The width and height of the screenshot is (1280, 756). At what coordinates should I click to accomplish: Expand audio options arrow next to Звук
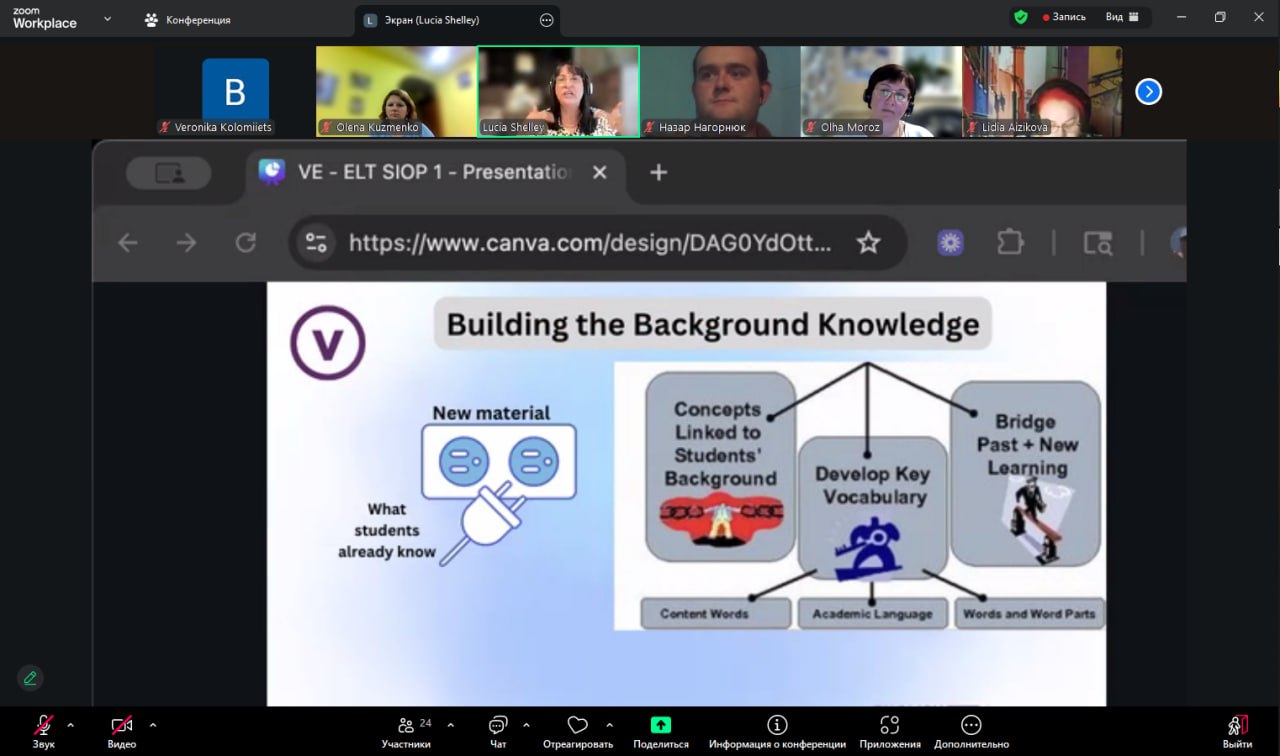[71, 725]
